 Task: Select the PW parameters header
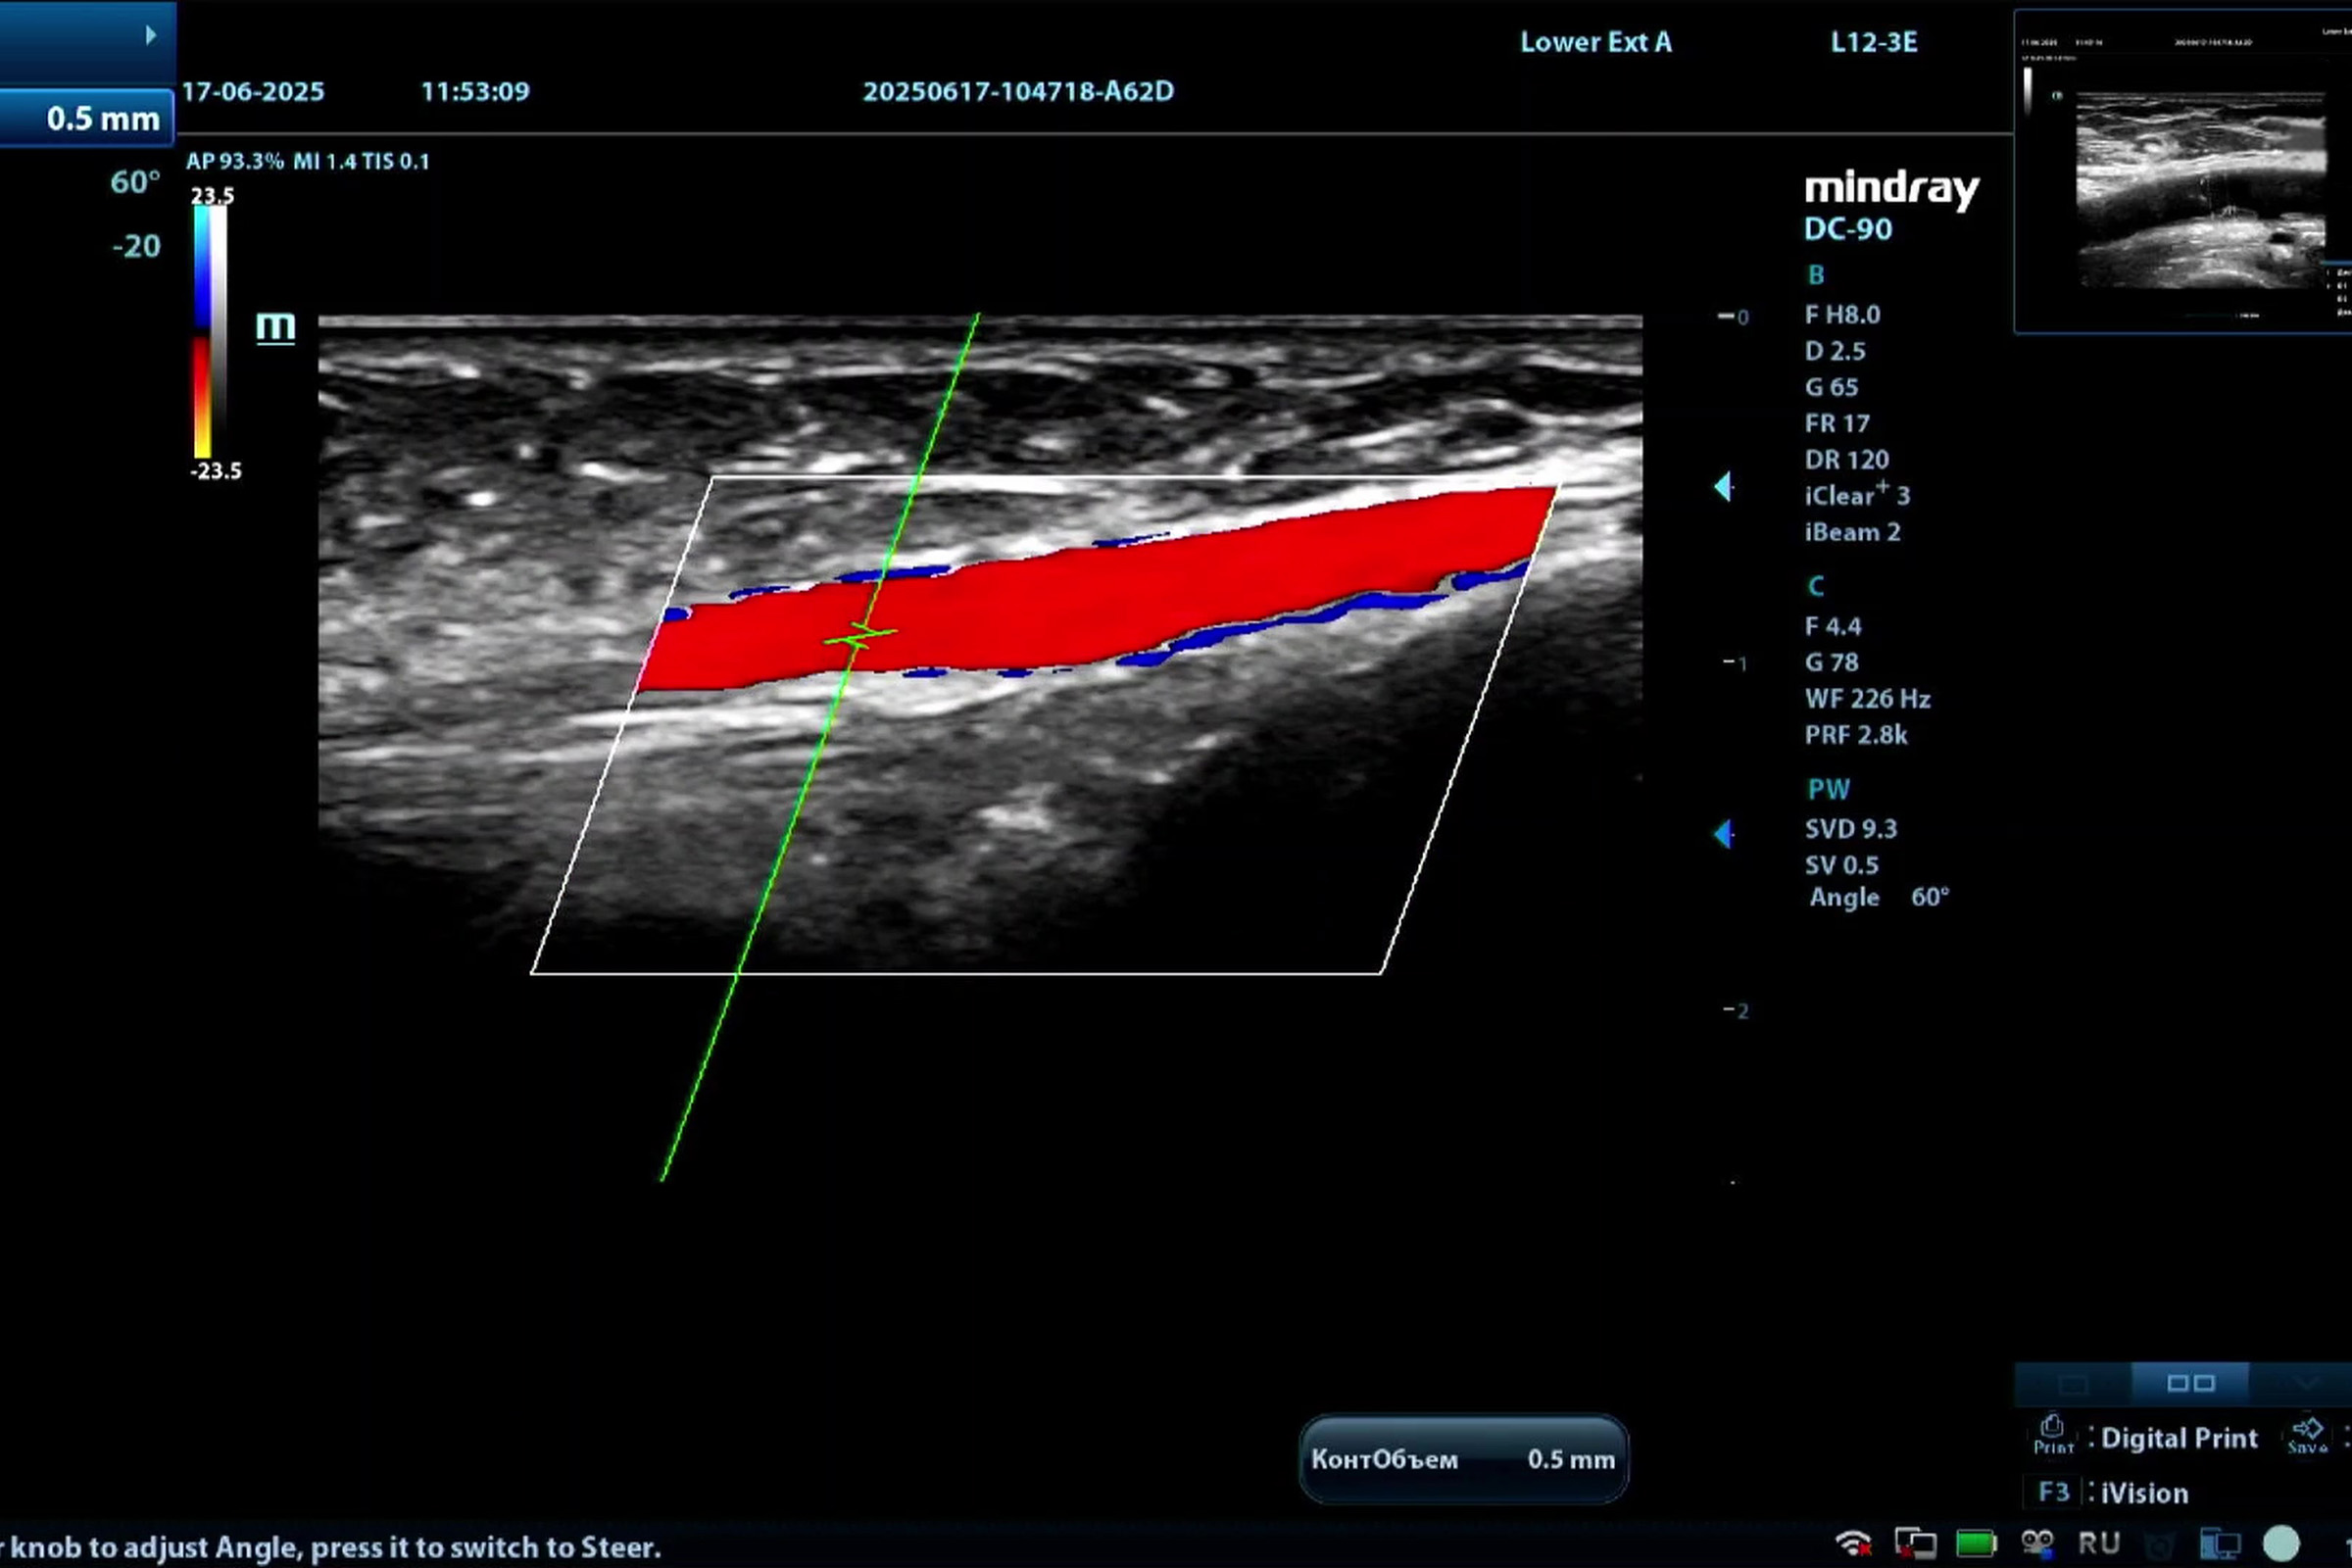(1828, 789)
